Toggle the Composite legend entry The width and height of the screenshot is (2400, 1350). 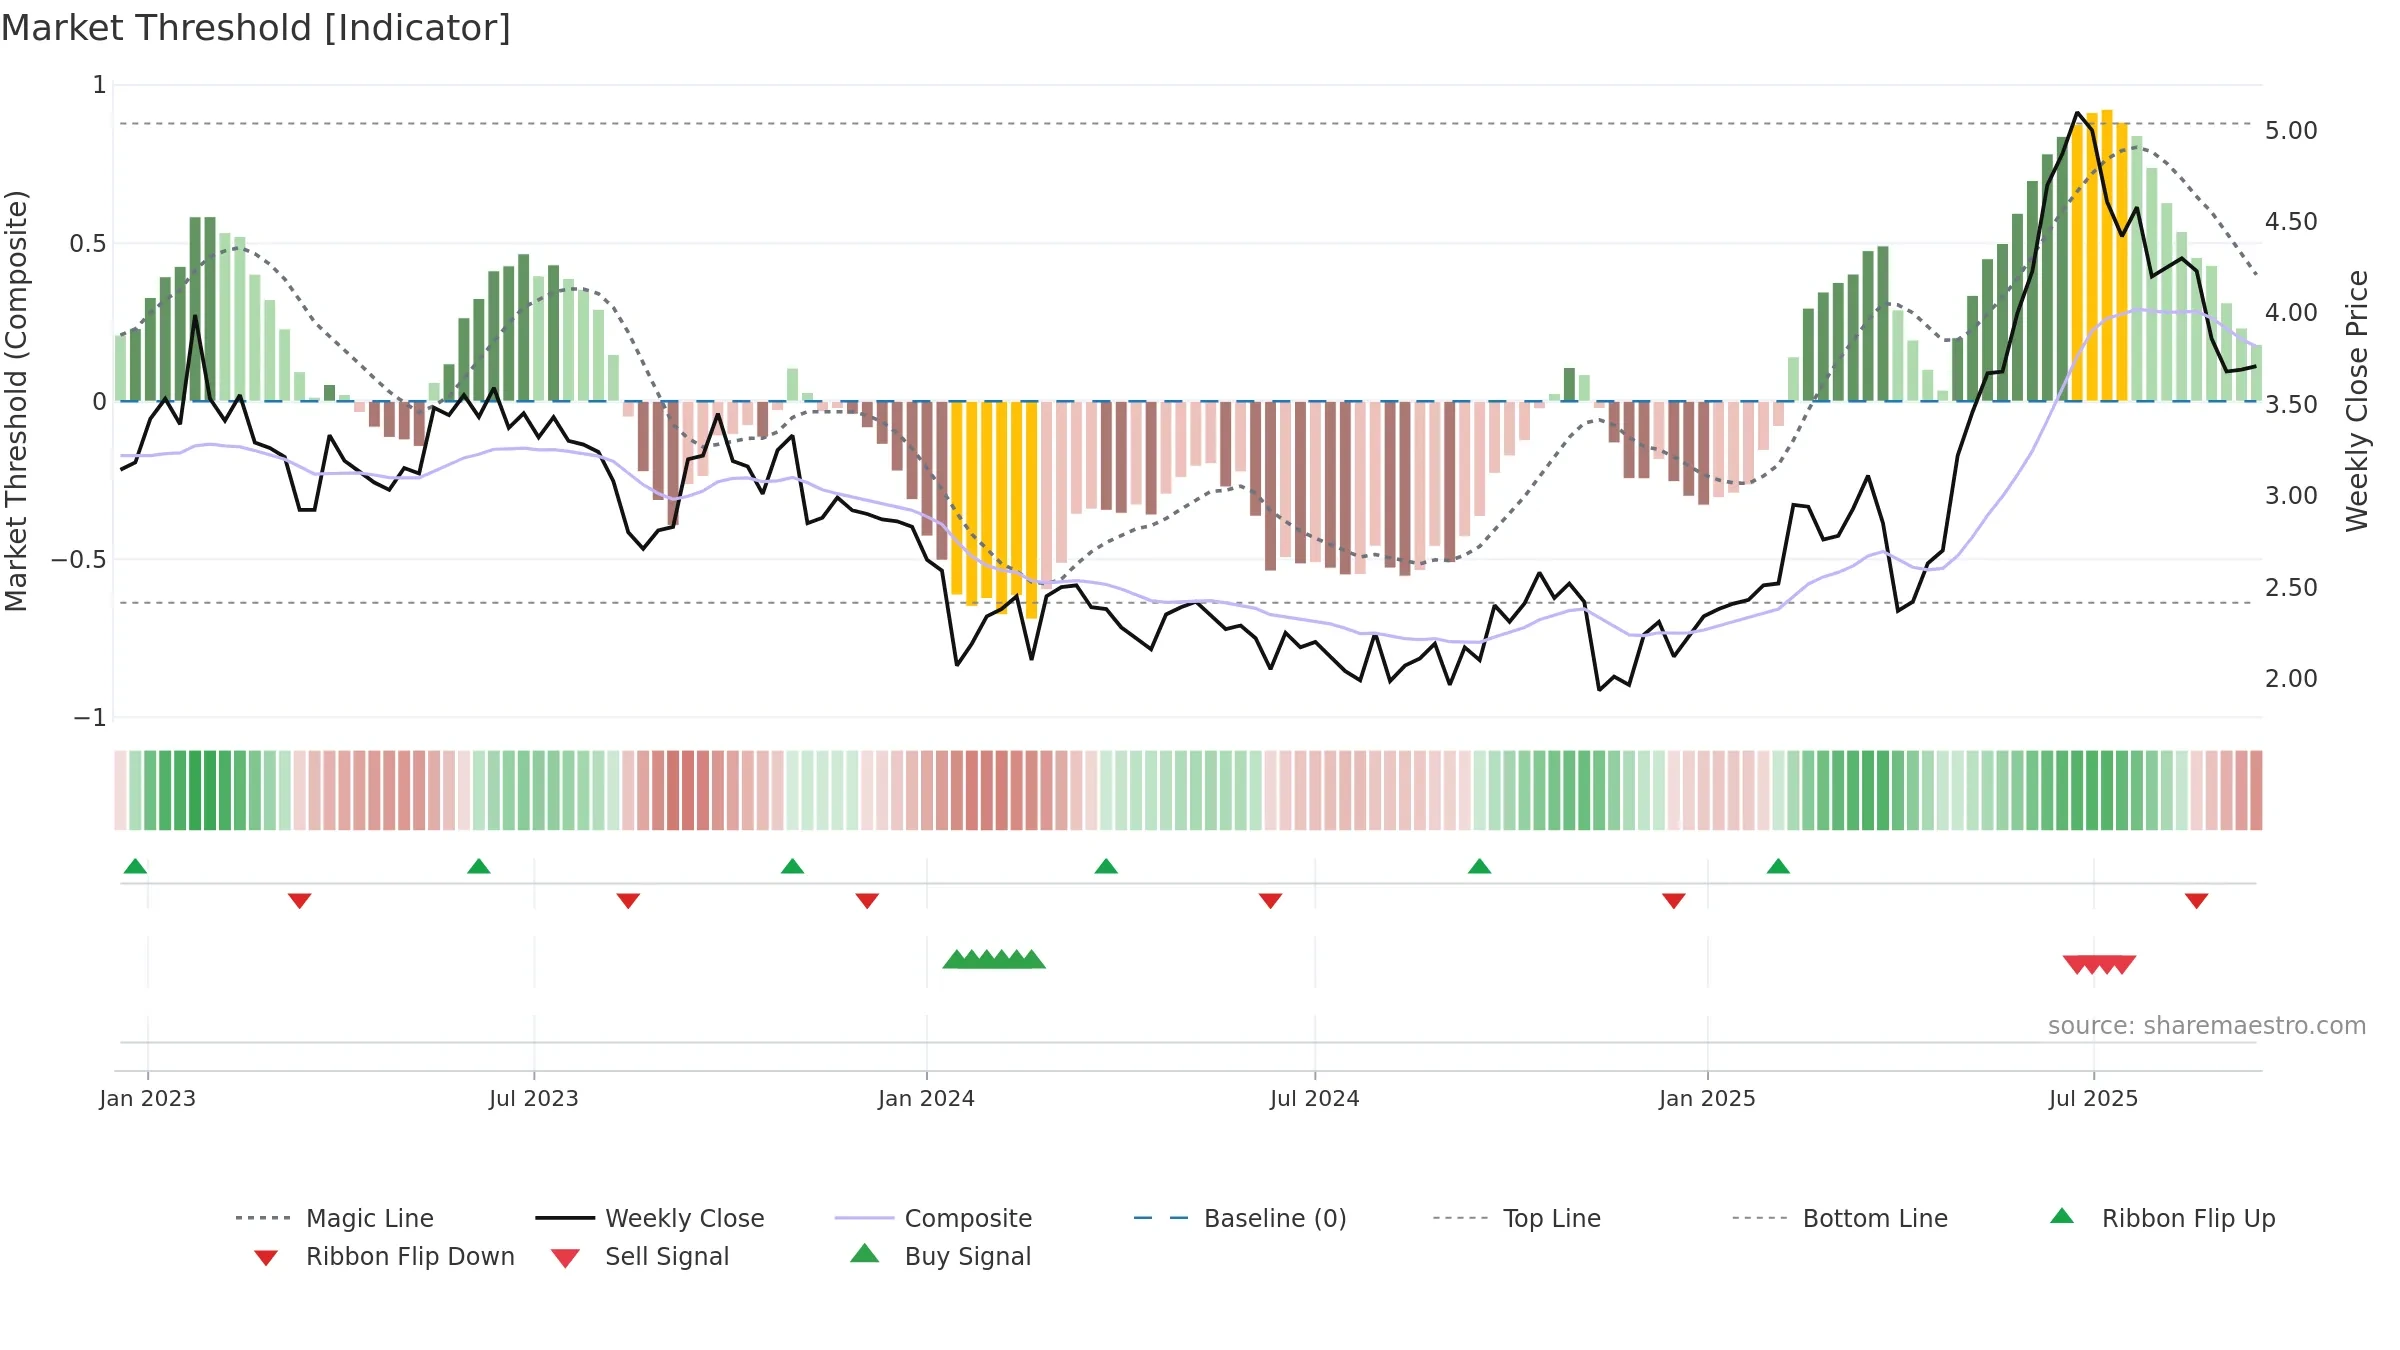933,1218
